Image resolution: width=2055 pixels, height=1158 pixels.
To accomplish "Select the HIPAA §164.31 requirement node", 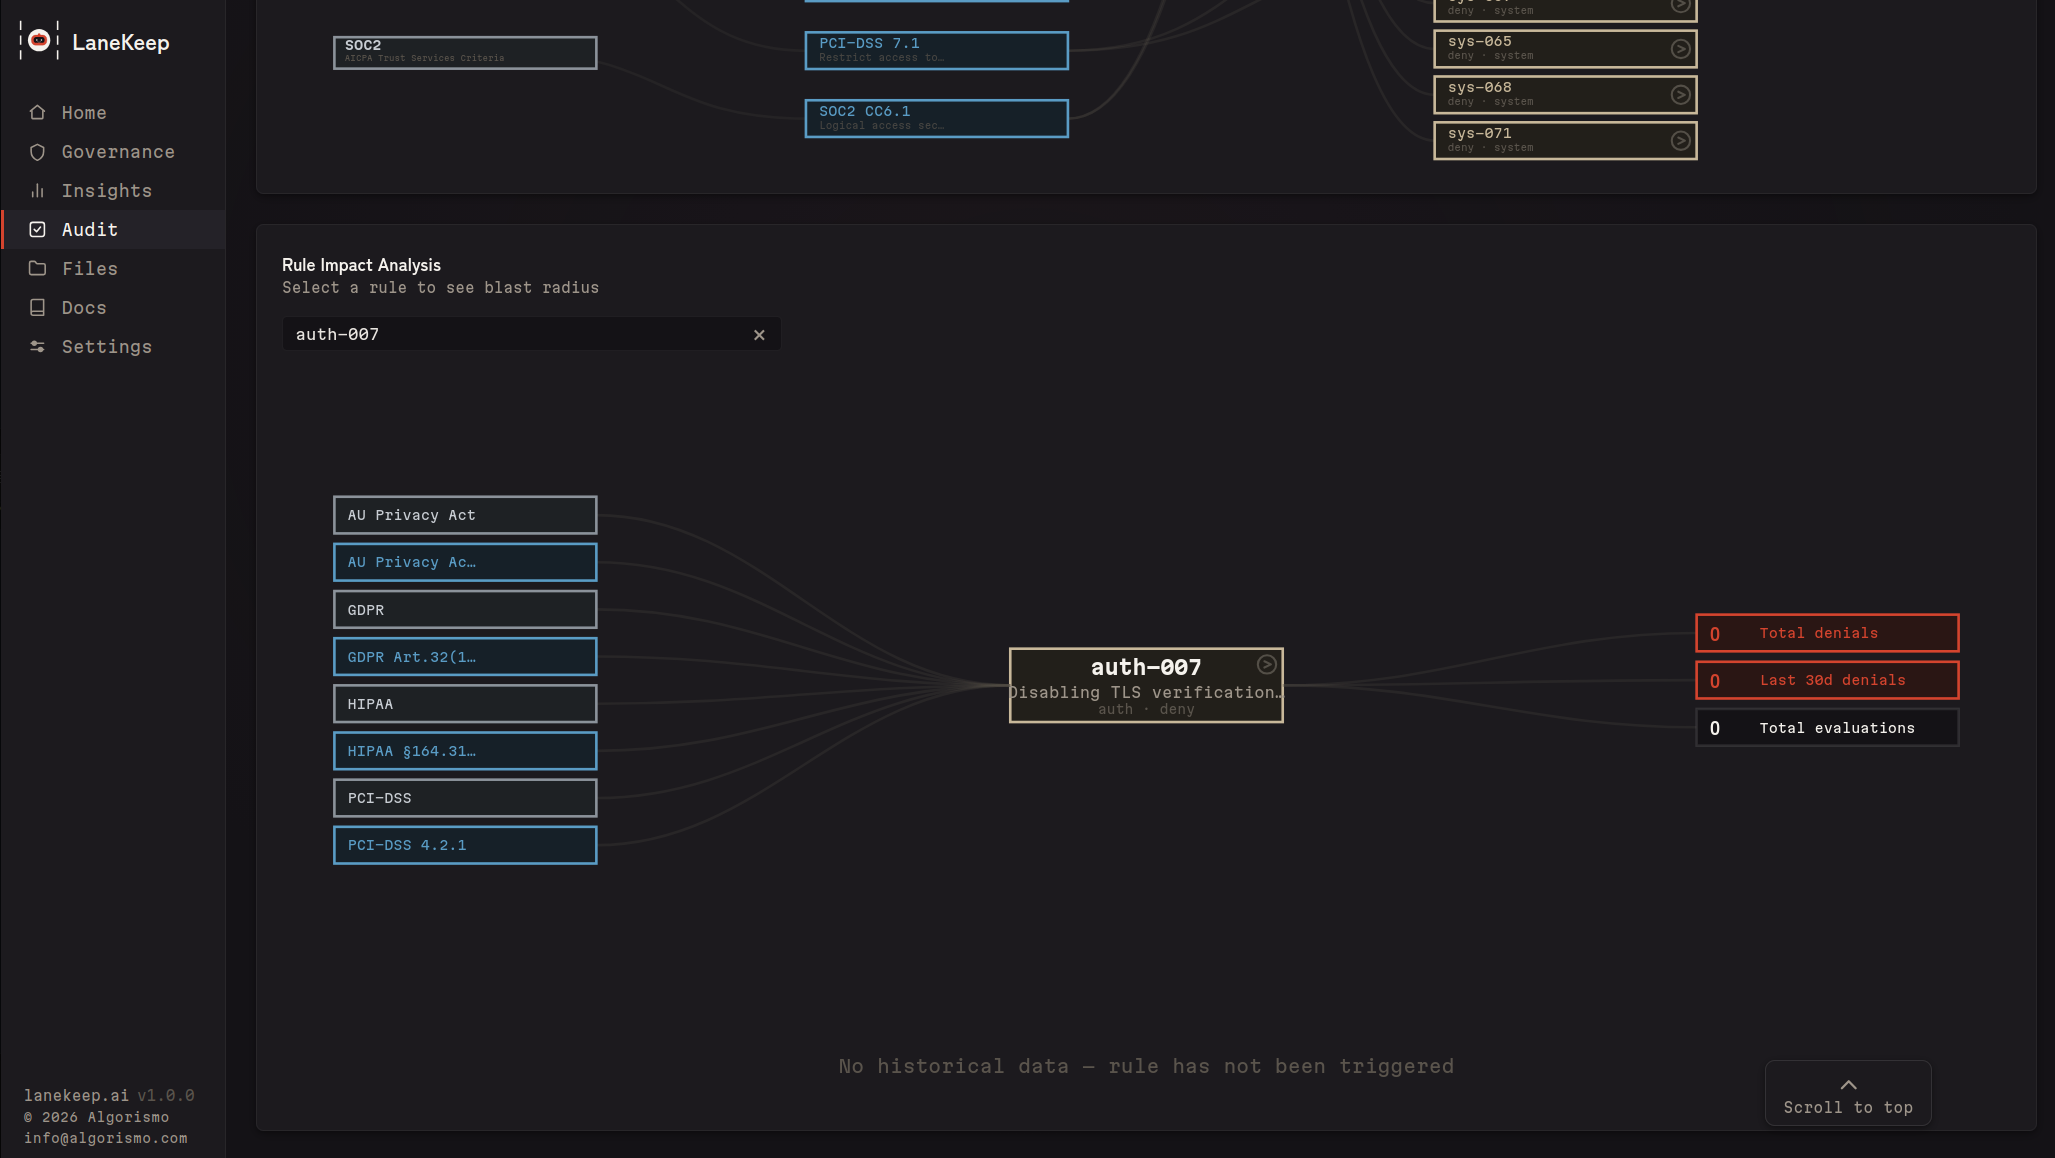I will tap(465, 751).
